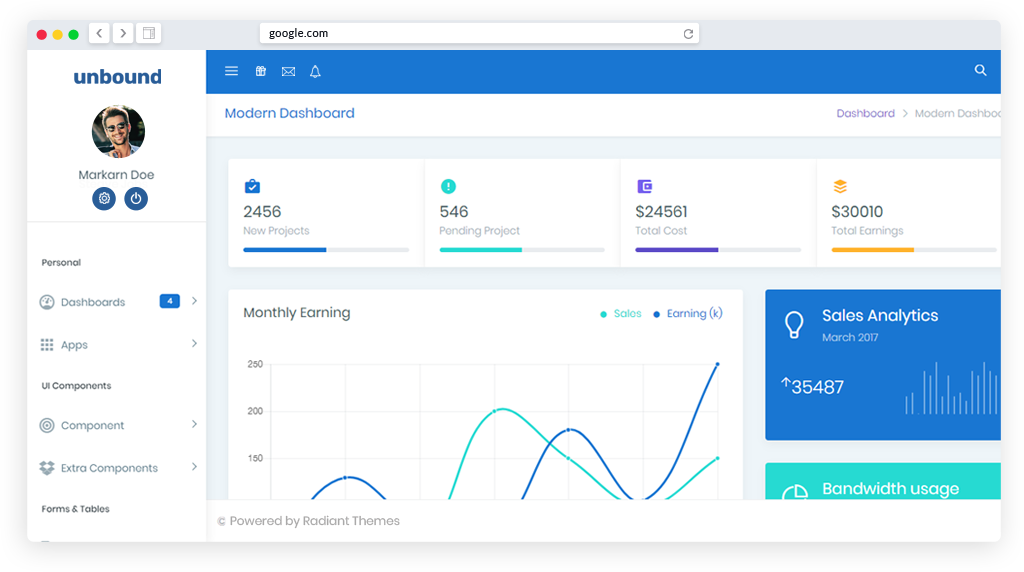Expand the Extra Components menu chevron
The image size is (1024, 572).
point(194,467)
